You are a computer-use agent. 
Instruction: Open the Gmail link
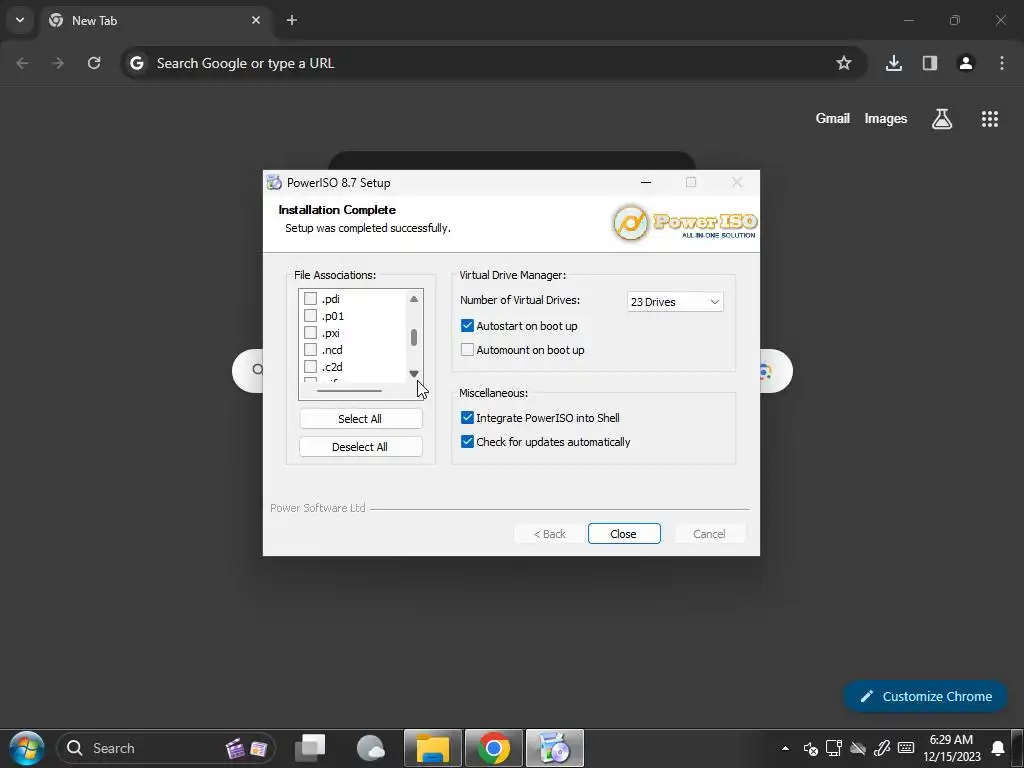[833, 118]
